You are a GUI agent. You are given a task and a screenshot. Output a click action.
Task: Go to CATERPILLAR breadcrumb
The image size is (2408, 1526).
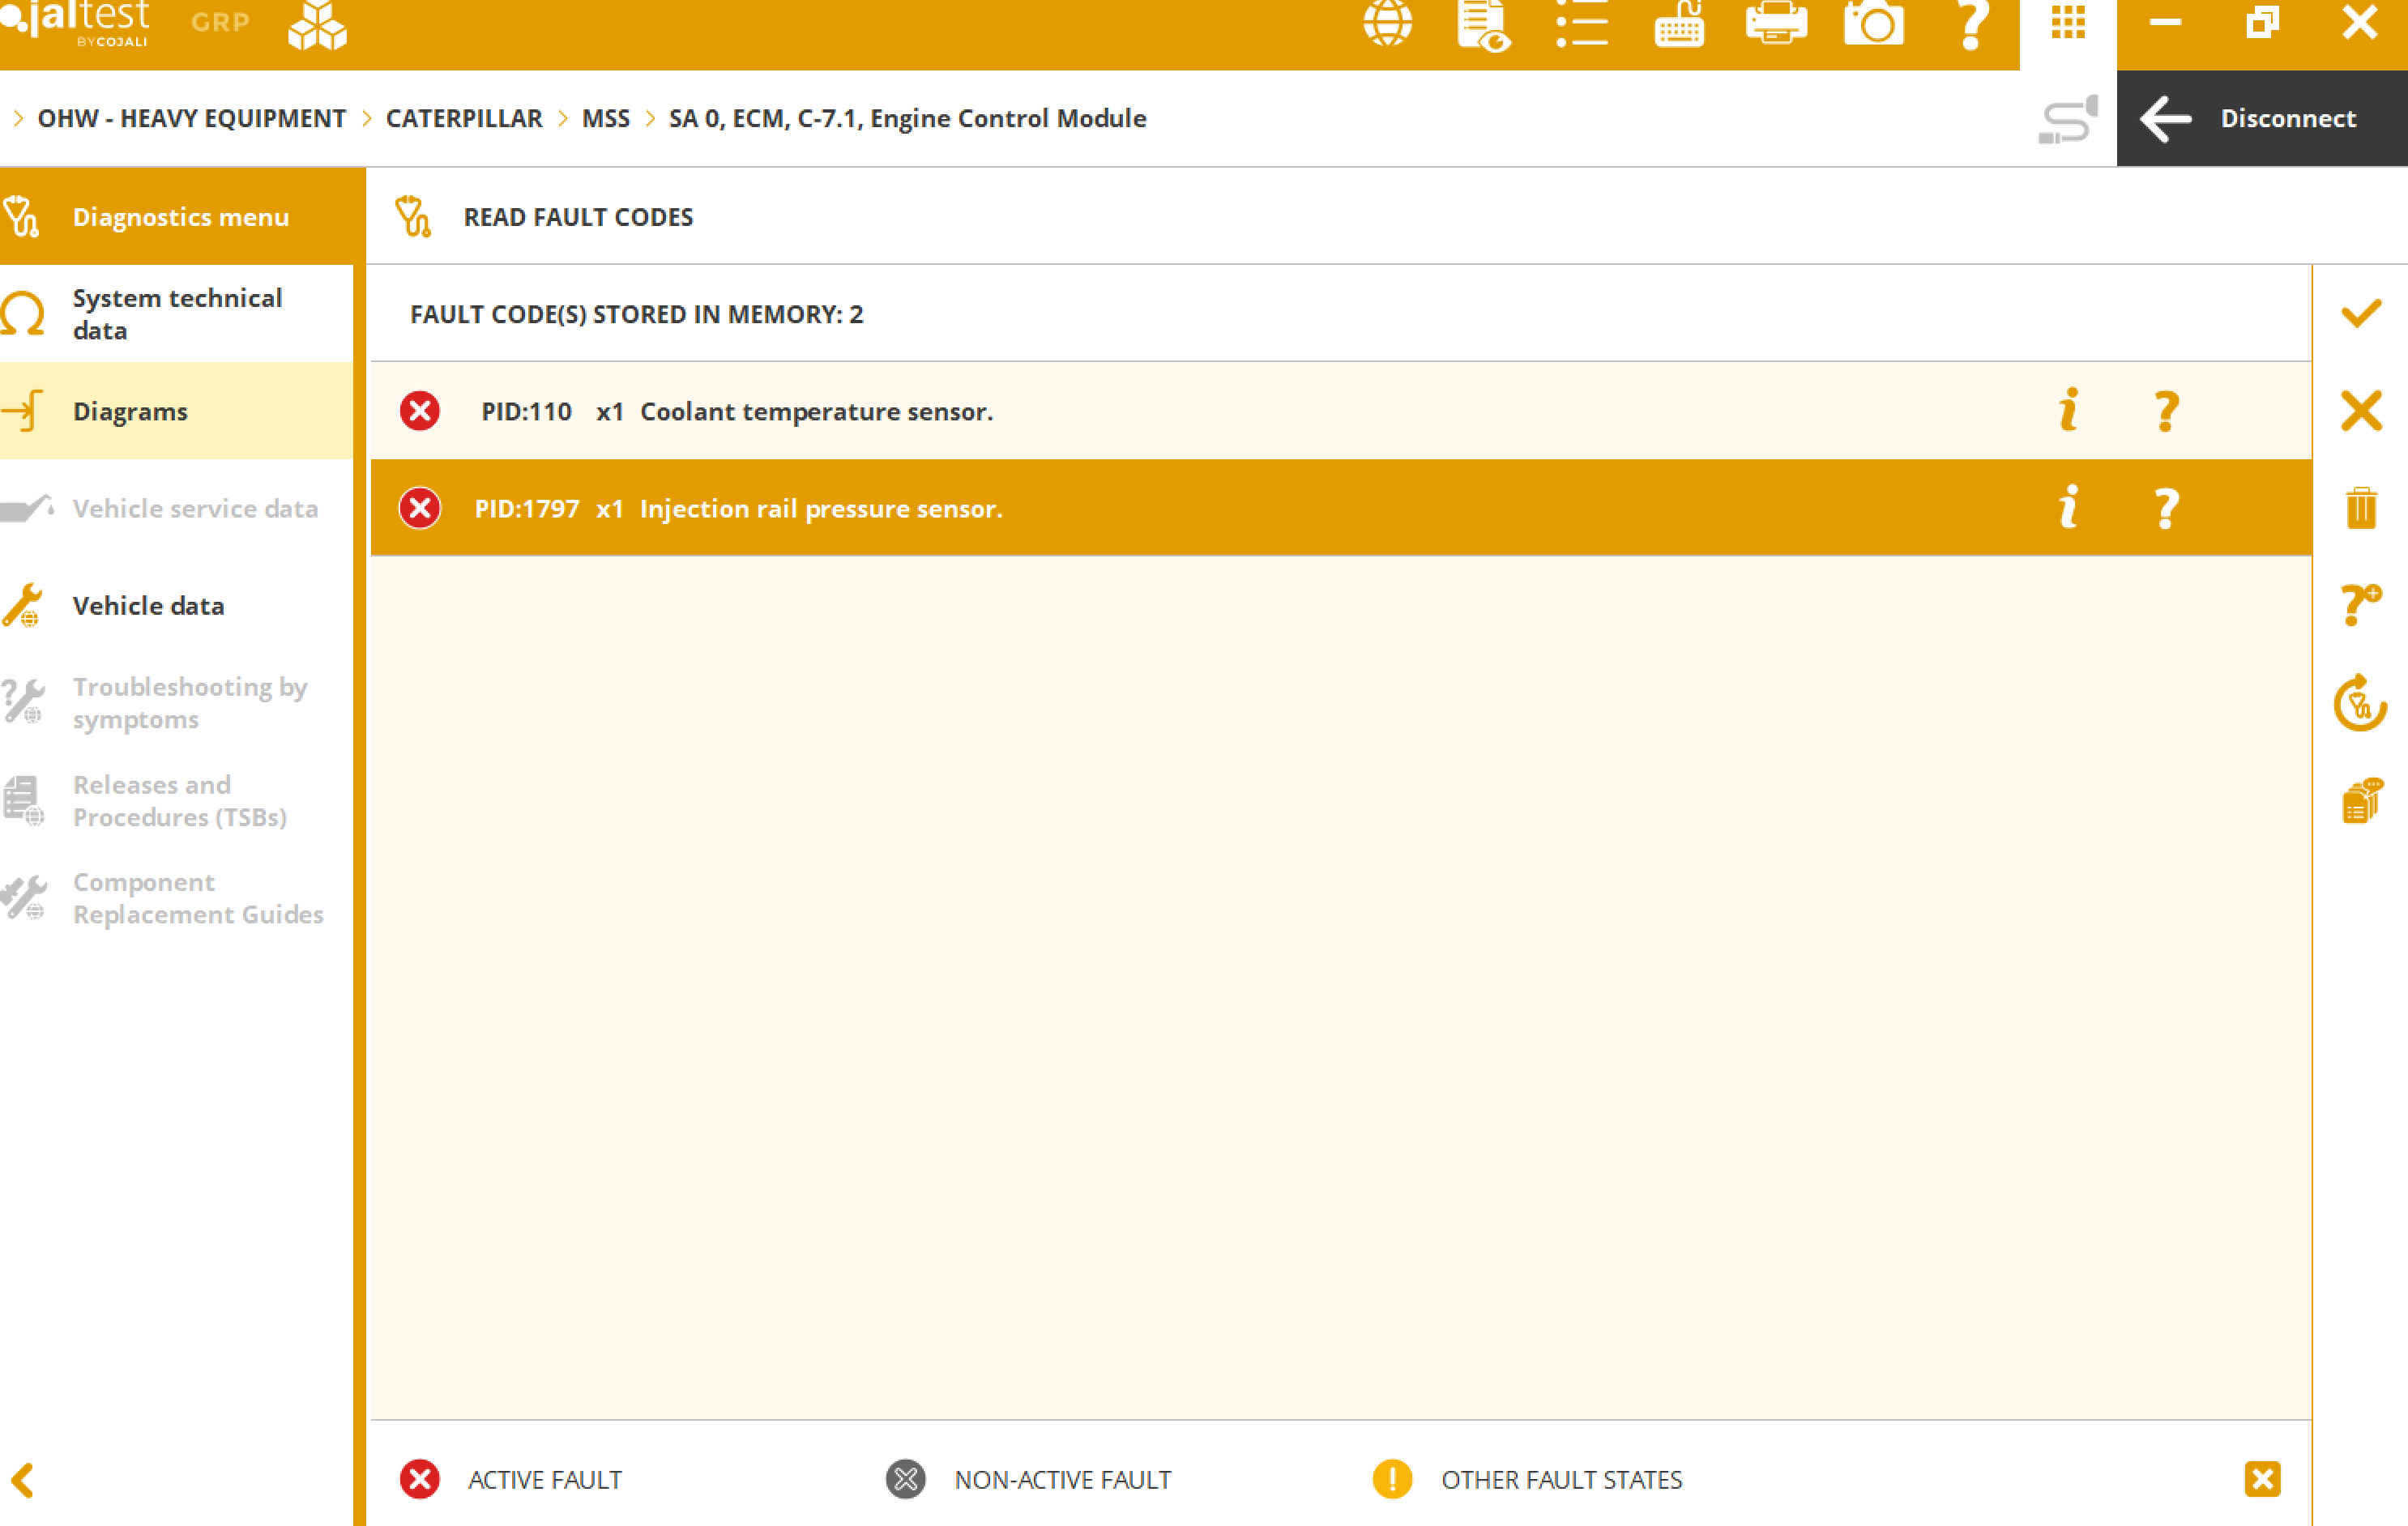pos(464,118)
